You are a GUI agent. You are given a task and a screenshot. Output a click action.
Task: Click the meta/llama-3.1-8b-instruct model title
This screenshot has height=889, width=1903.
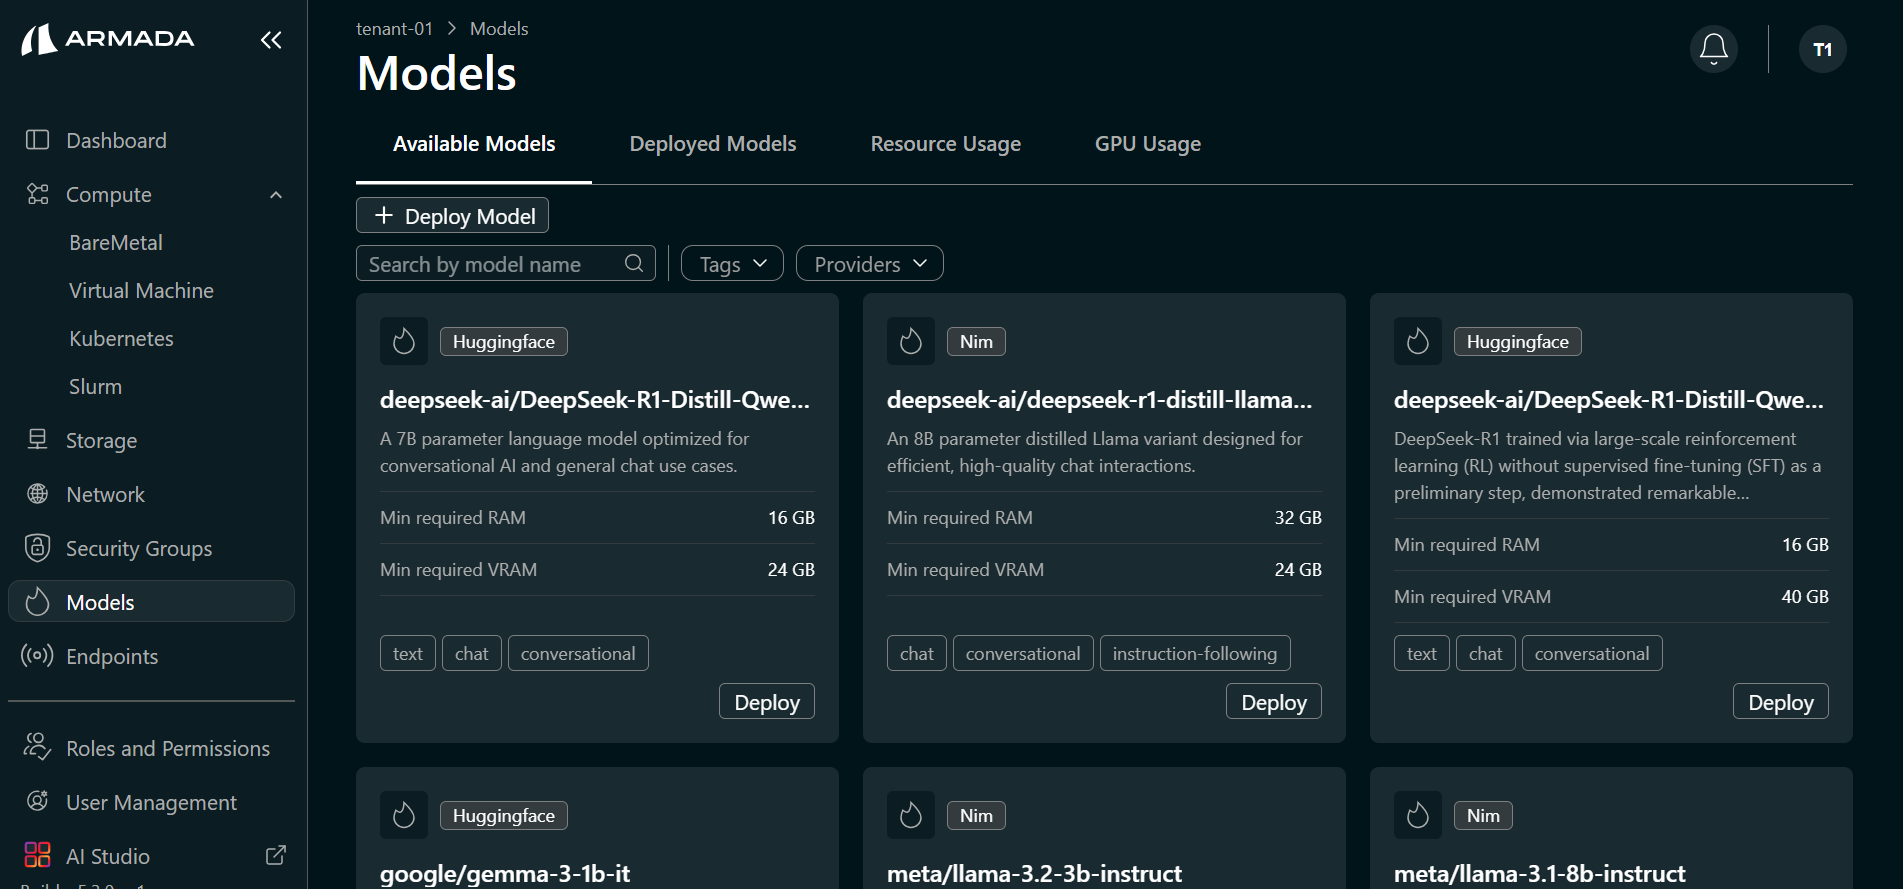point(1540,874)
